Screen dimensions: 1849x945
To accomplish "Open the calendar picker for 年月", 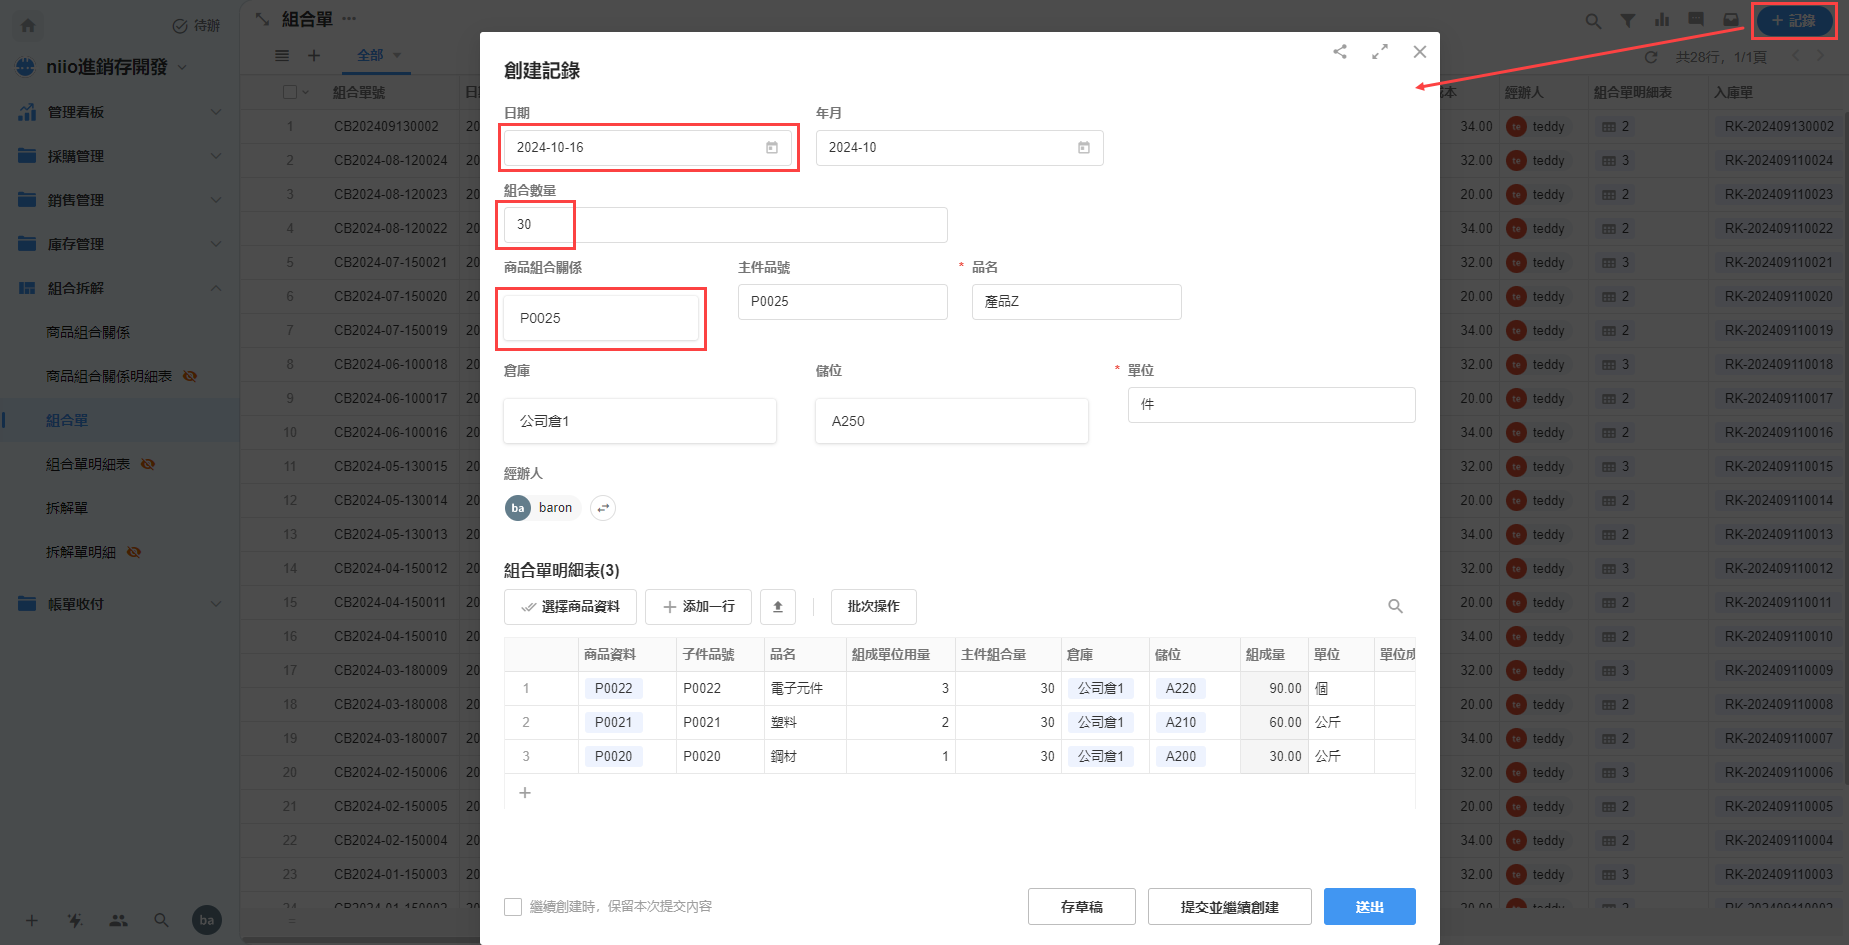I will point(1084,148).
